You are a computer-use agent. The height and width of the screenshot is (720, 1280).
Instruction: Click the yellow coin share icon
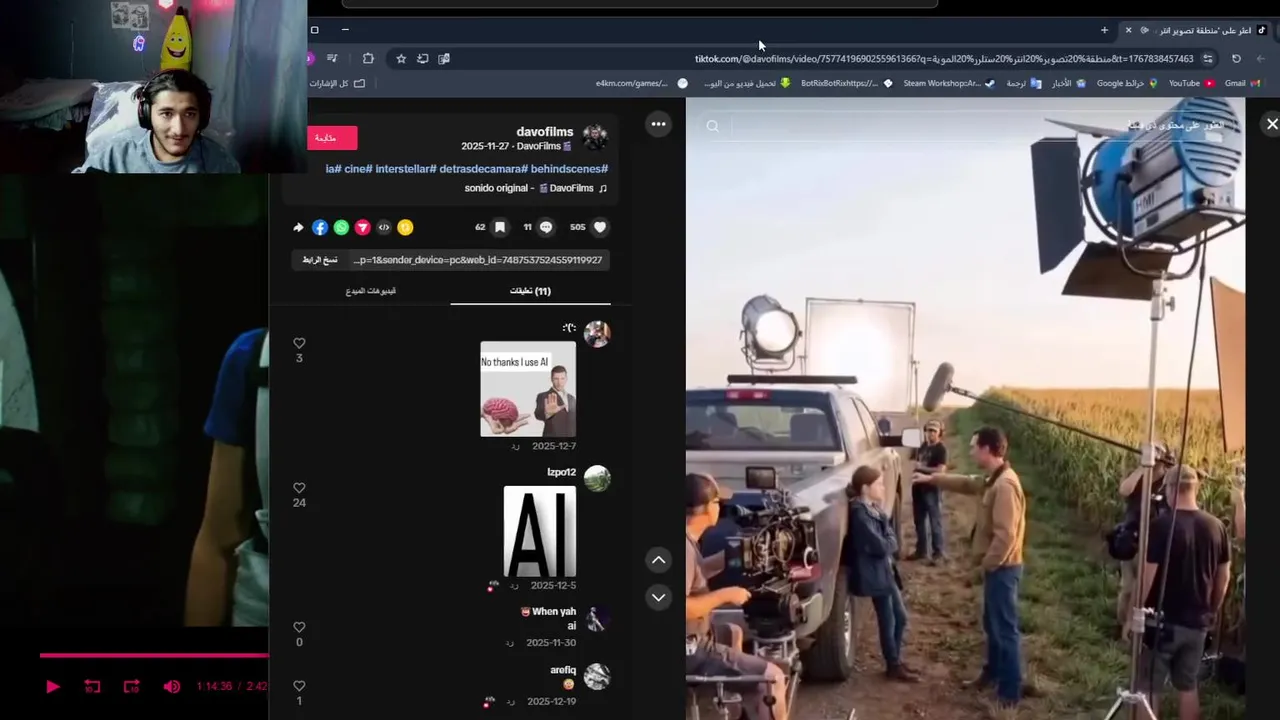tap(405, 227)
